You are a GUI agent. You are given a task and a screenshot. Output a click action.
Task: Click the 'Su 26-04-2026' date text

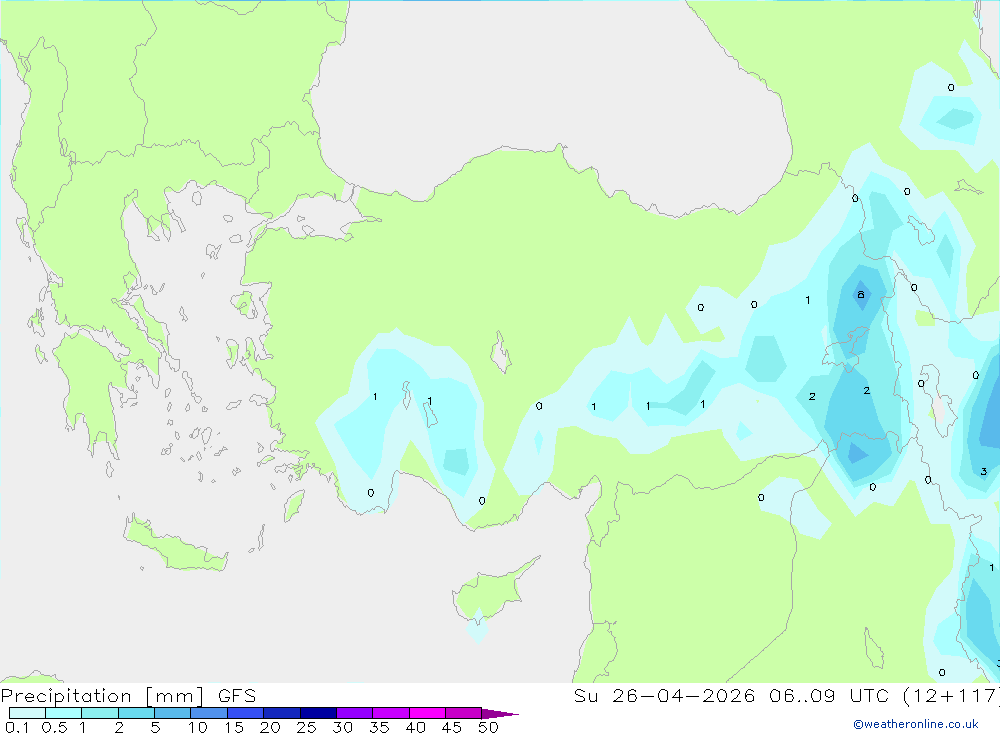click(x=664, y=695)
